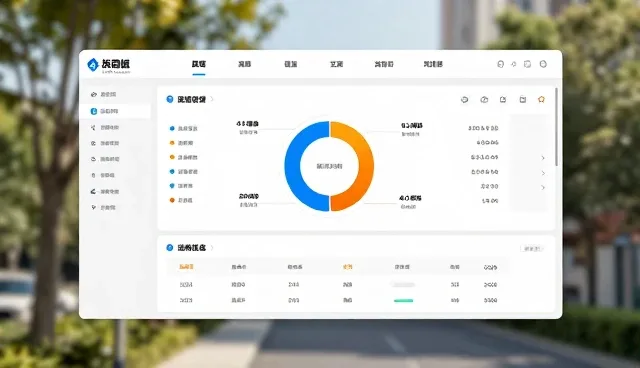640x368 pixels.
Task: Click the upper-left callout label of the donut
Action: 247,127
